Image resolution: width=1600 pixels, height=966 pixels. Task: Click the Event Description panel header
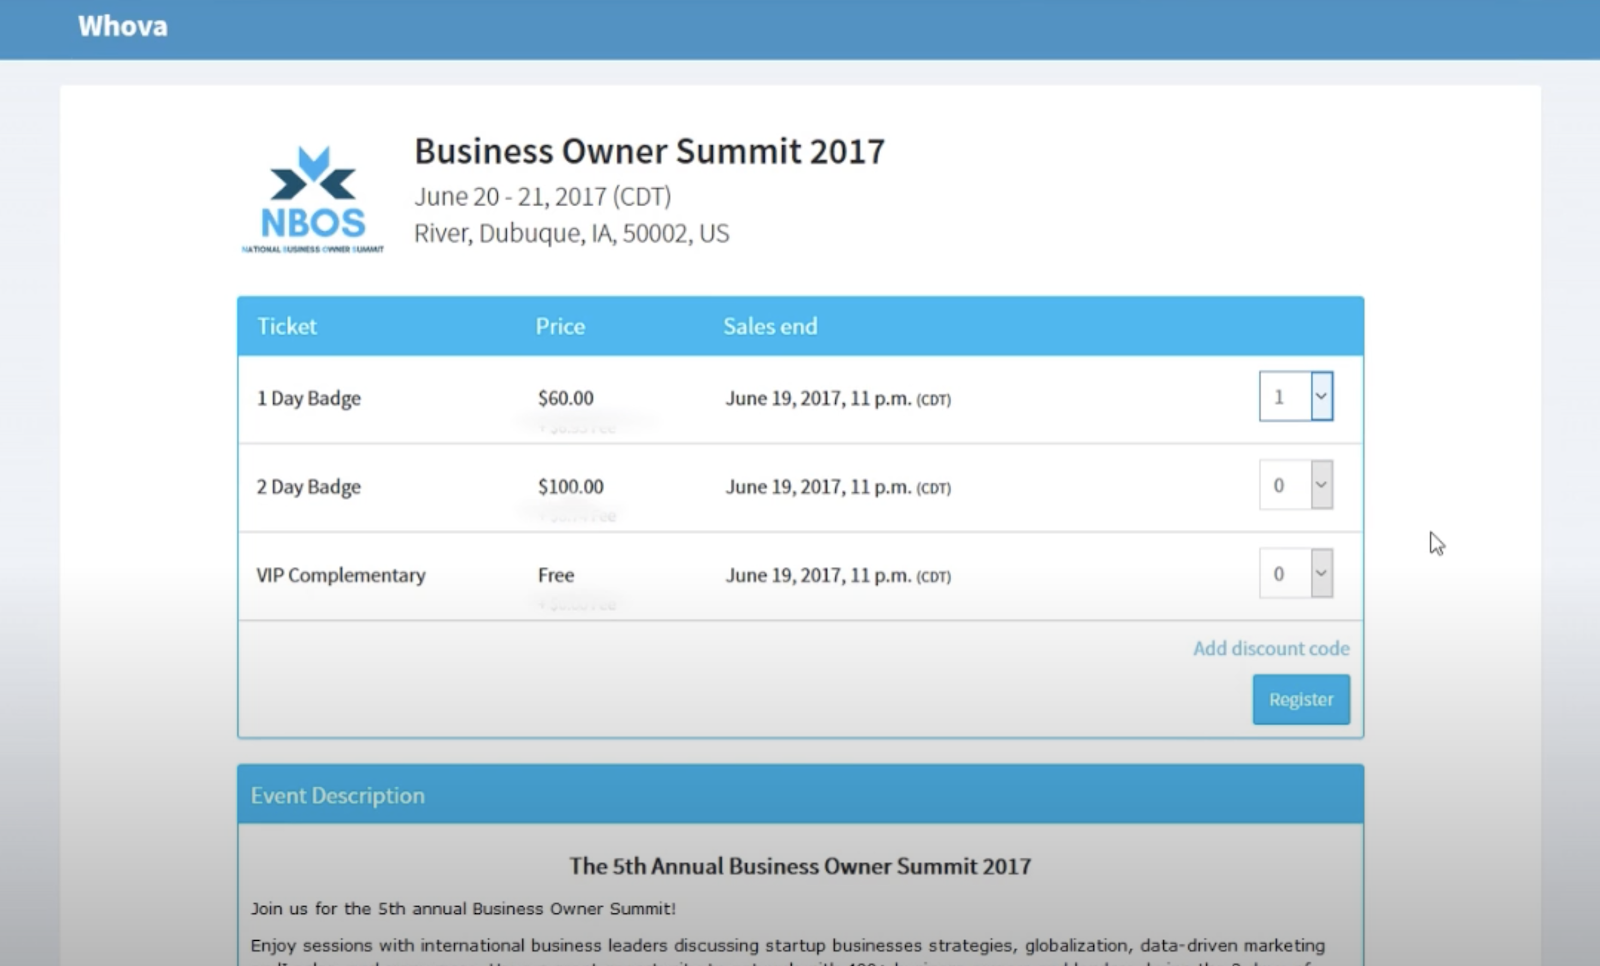point(338,795)
